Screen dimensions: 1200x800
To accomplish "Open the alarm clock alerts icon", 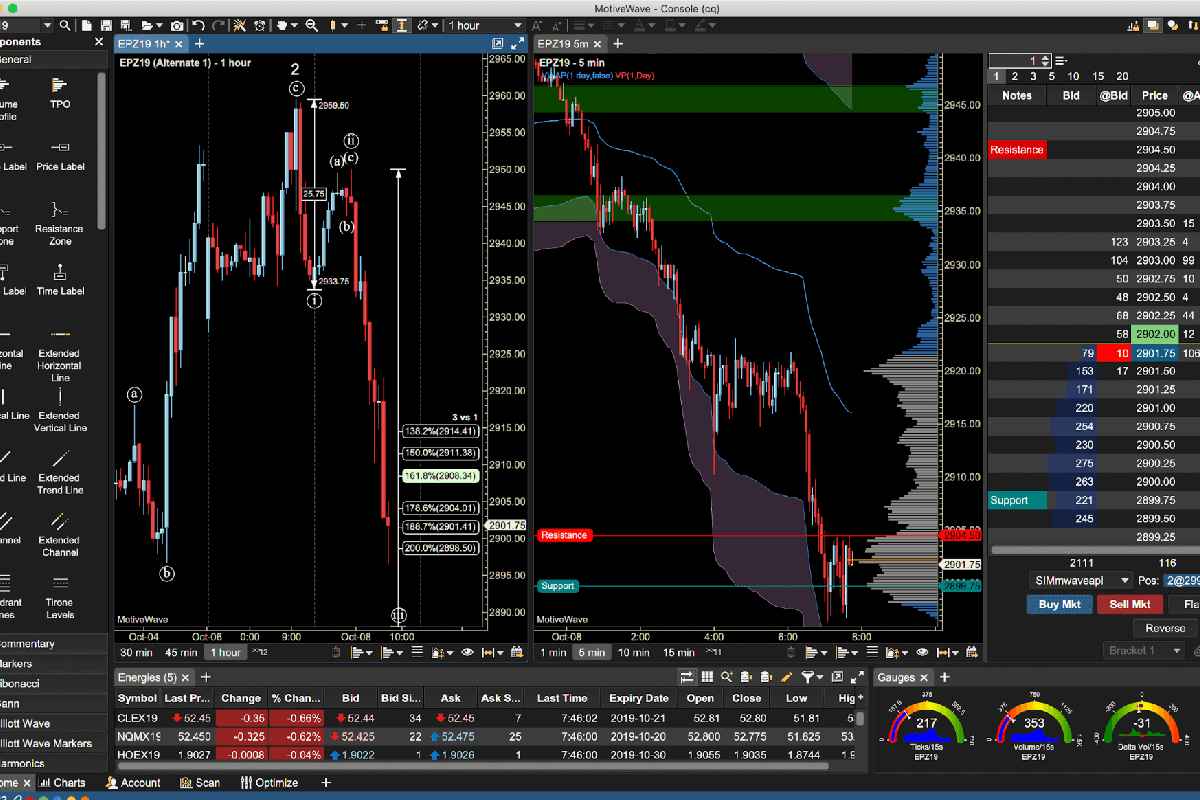I will click(x=259, y=25).
